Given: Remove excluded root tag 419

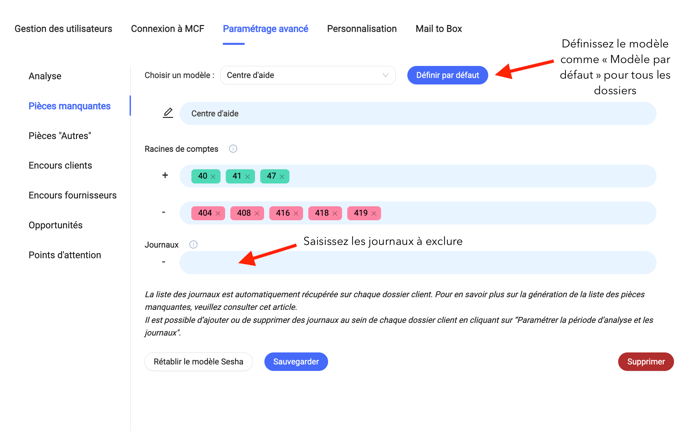Looking at the screenshot, I should click(x=374, y=214).
